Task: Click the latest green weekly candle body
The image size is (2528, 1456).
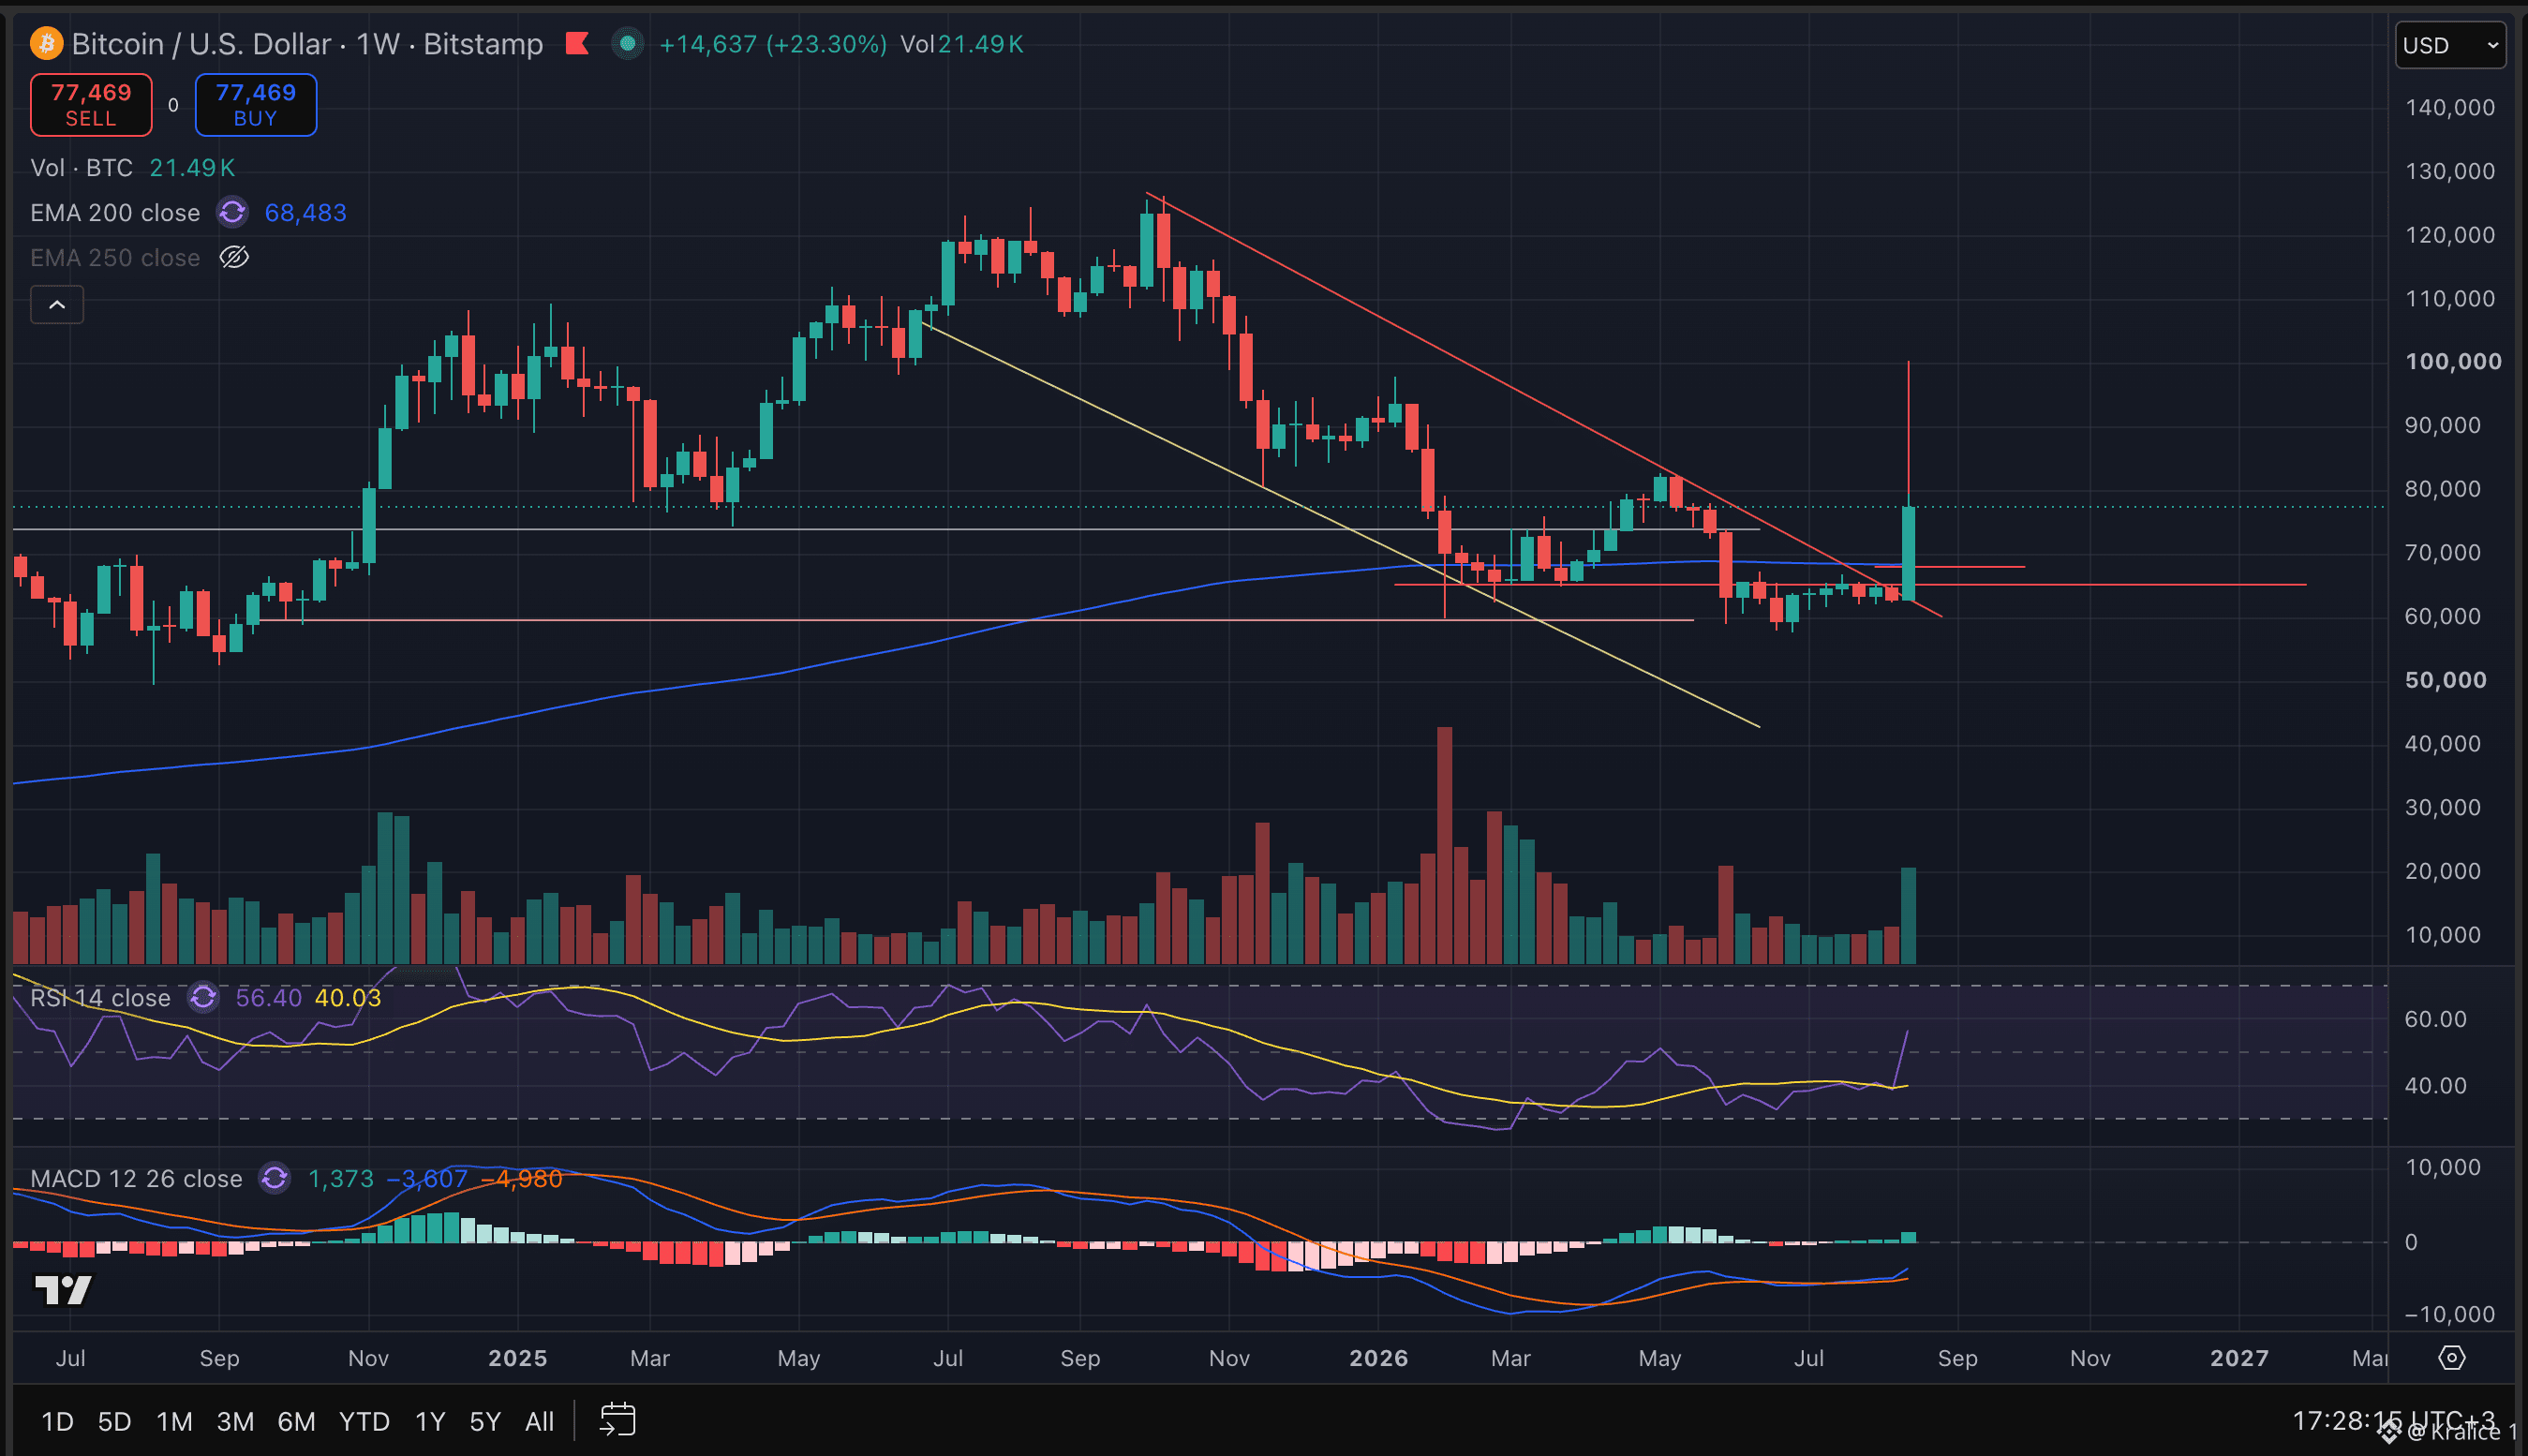Action: 1908,553
